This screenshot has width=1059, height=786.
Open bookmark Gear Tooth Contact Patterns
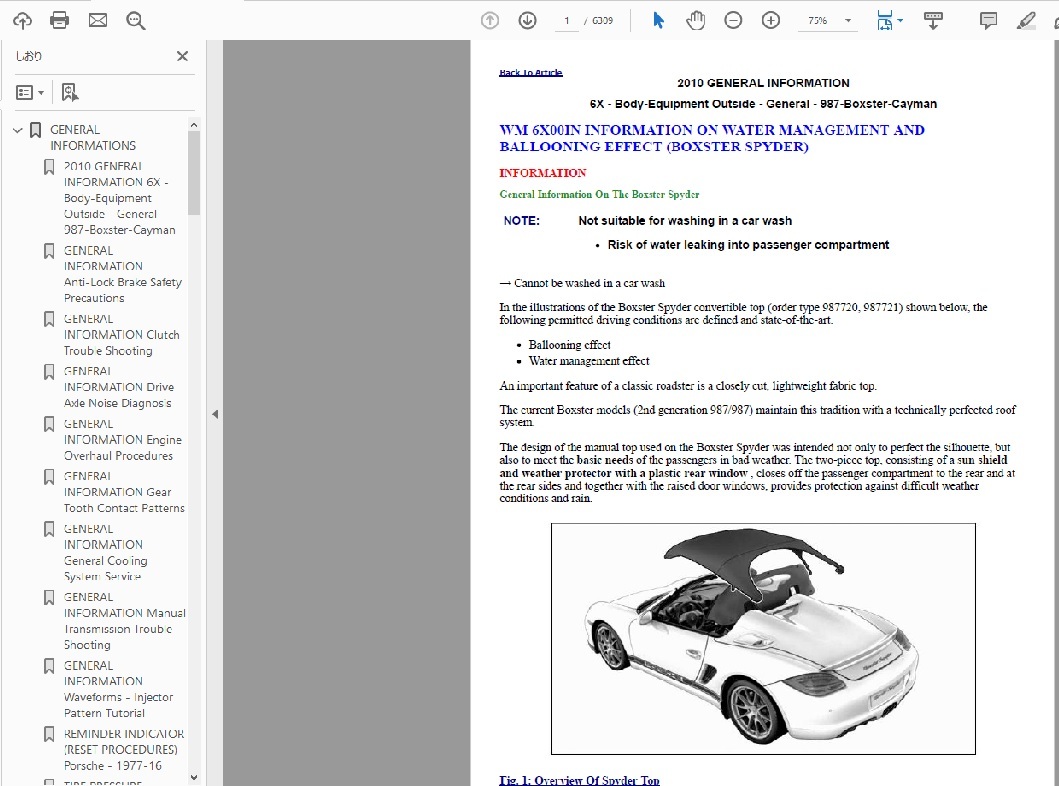[x=124, y=492]
